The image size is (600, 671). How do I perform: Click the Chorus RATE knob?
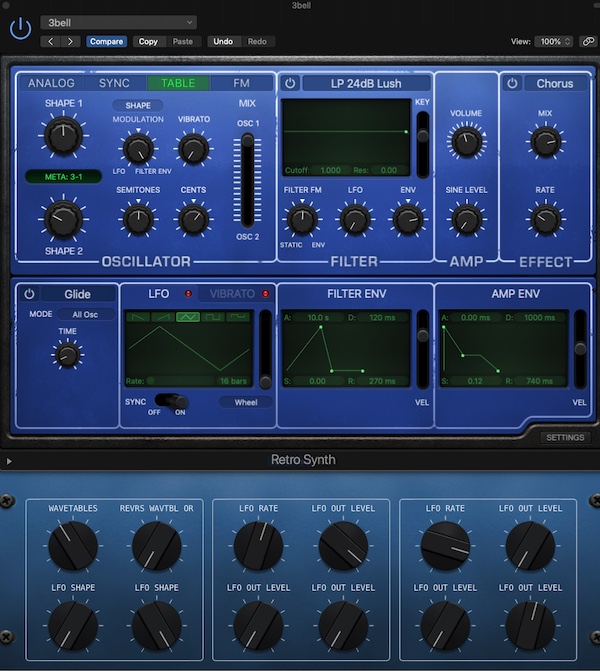coord(545,220)
